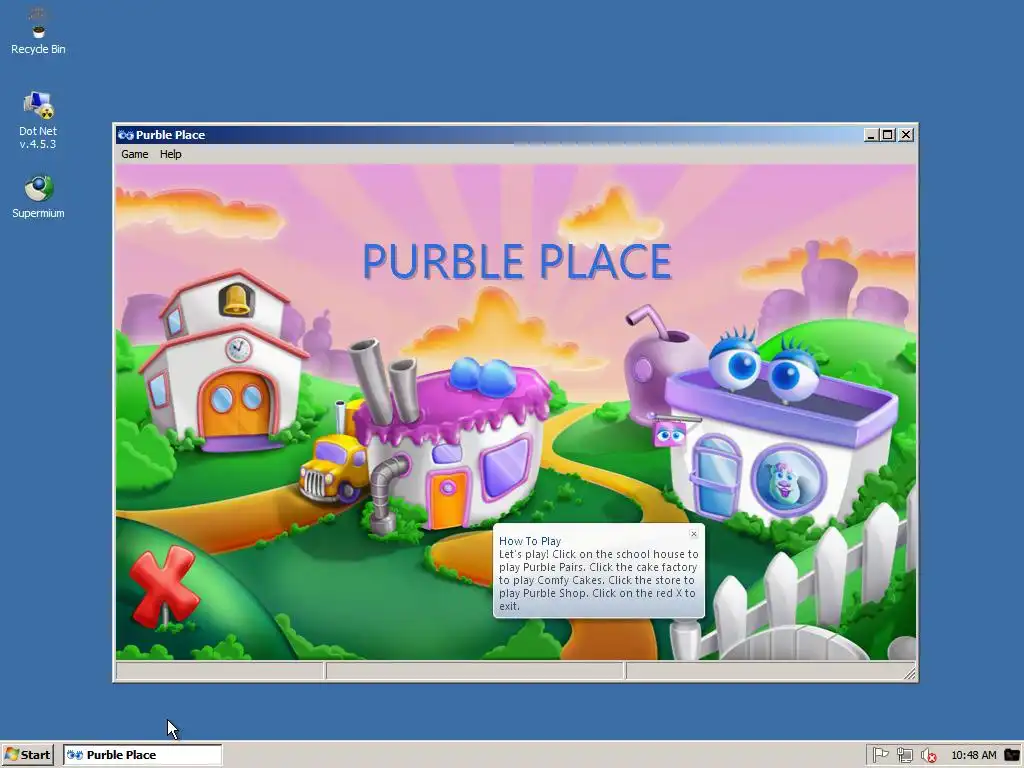Click the Purble Place window title bar icon

click(x=125, y=135)
